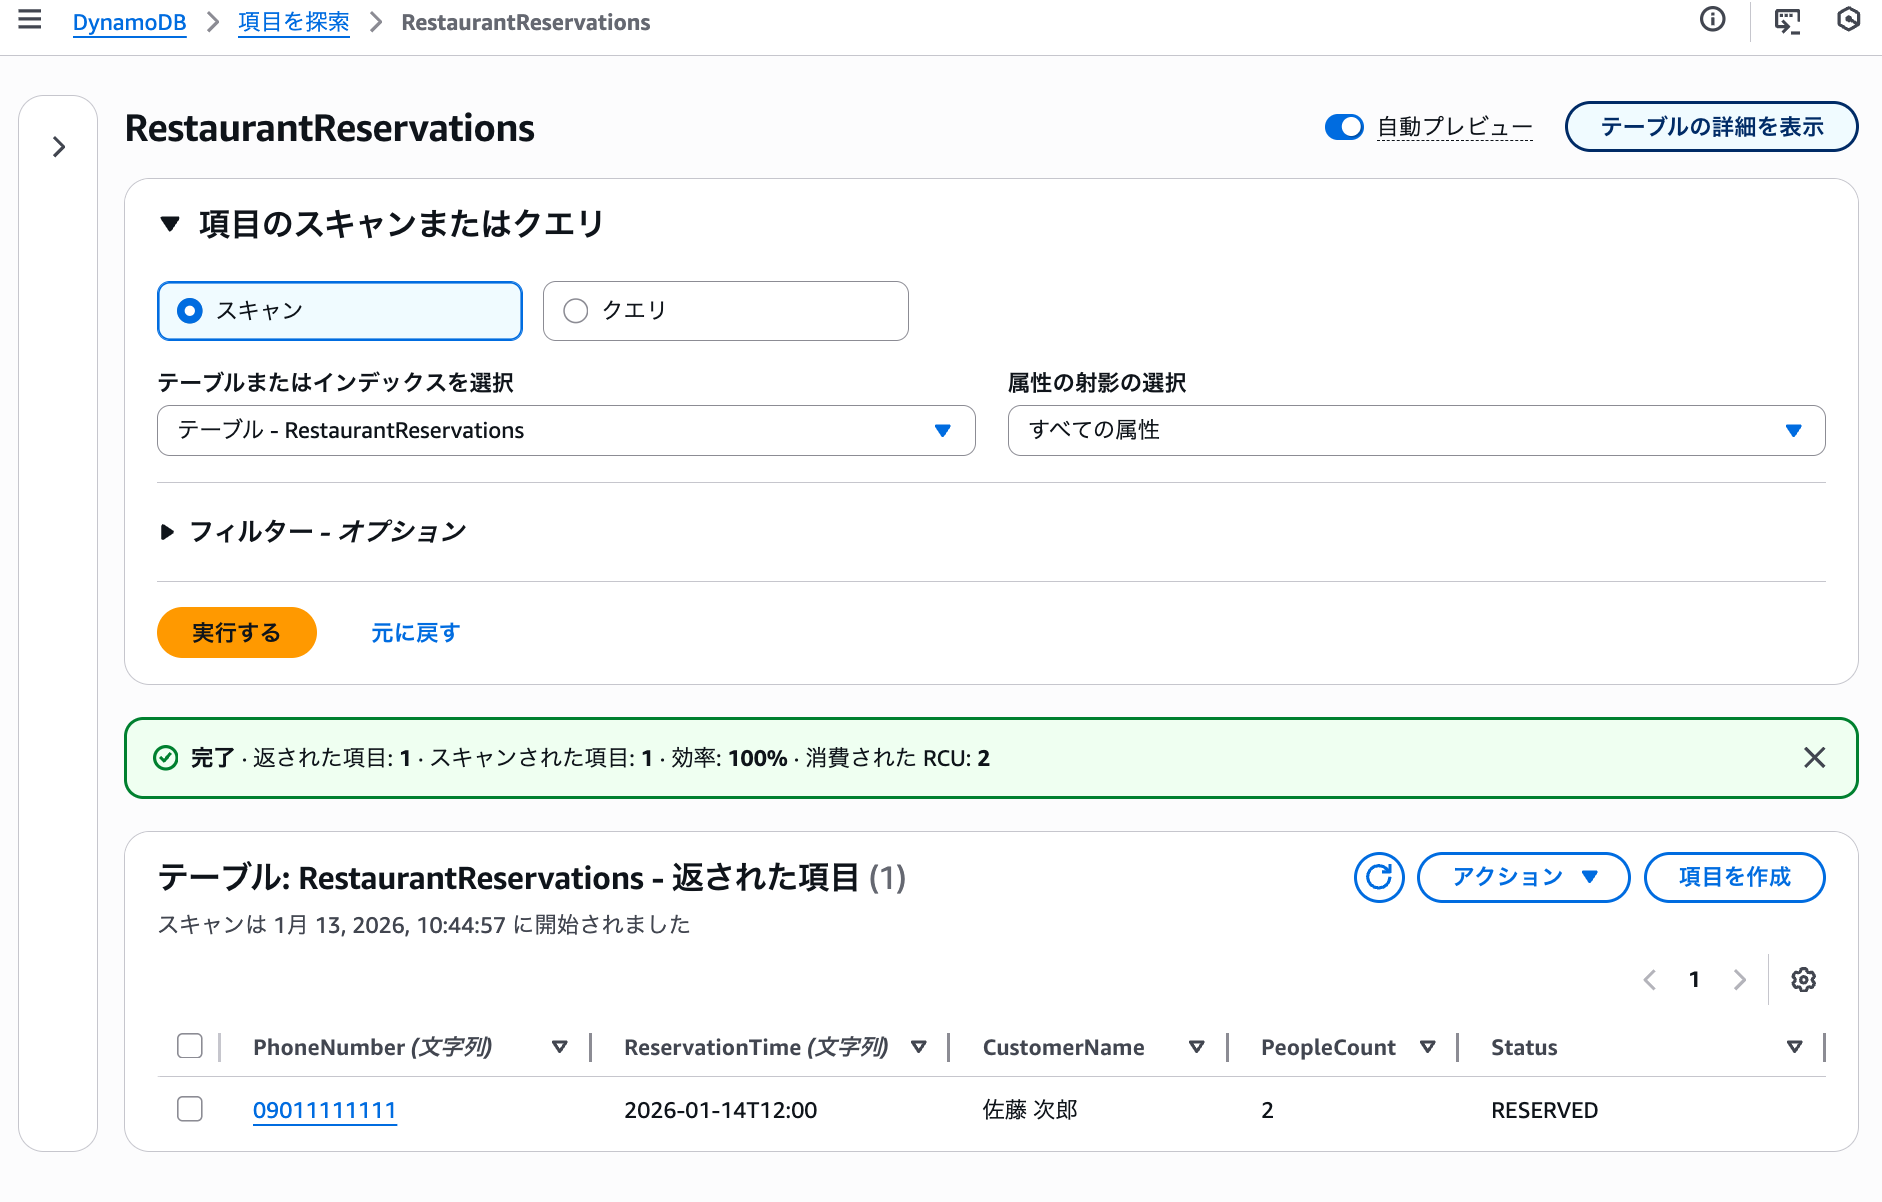
Task: Select the クエリ radio button
Action: [x=575, y=310]
